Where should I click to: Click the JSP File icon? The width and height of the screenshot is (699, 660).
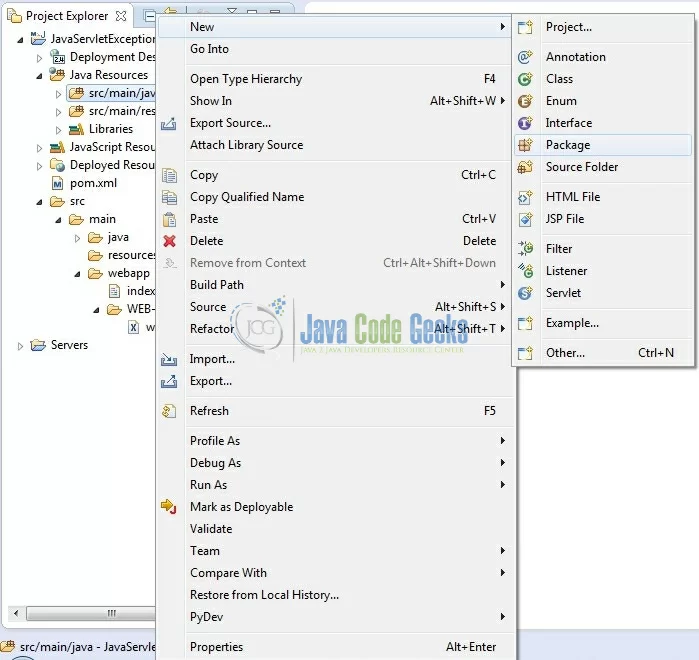tap(525, 219)
